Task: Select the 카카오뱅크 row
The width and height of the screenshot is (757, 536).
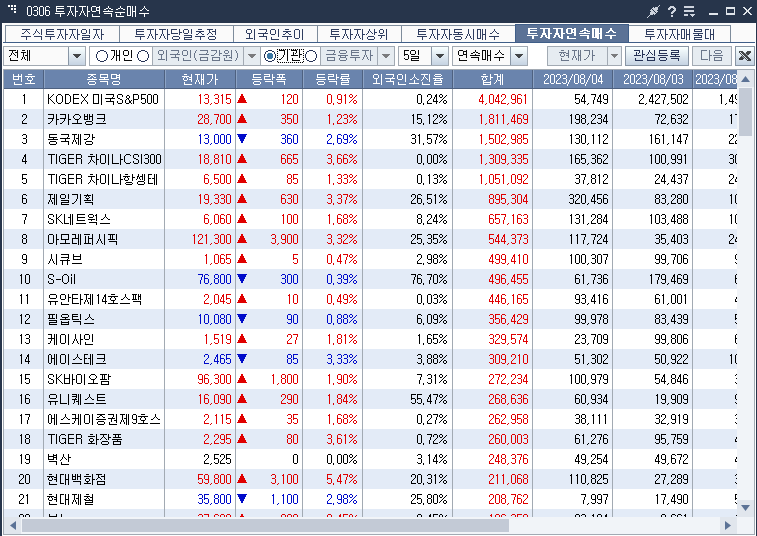Action: pyautogui.click(x=370, y=119)
